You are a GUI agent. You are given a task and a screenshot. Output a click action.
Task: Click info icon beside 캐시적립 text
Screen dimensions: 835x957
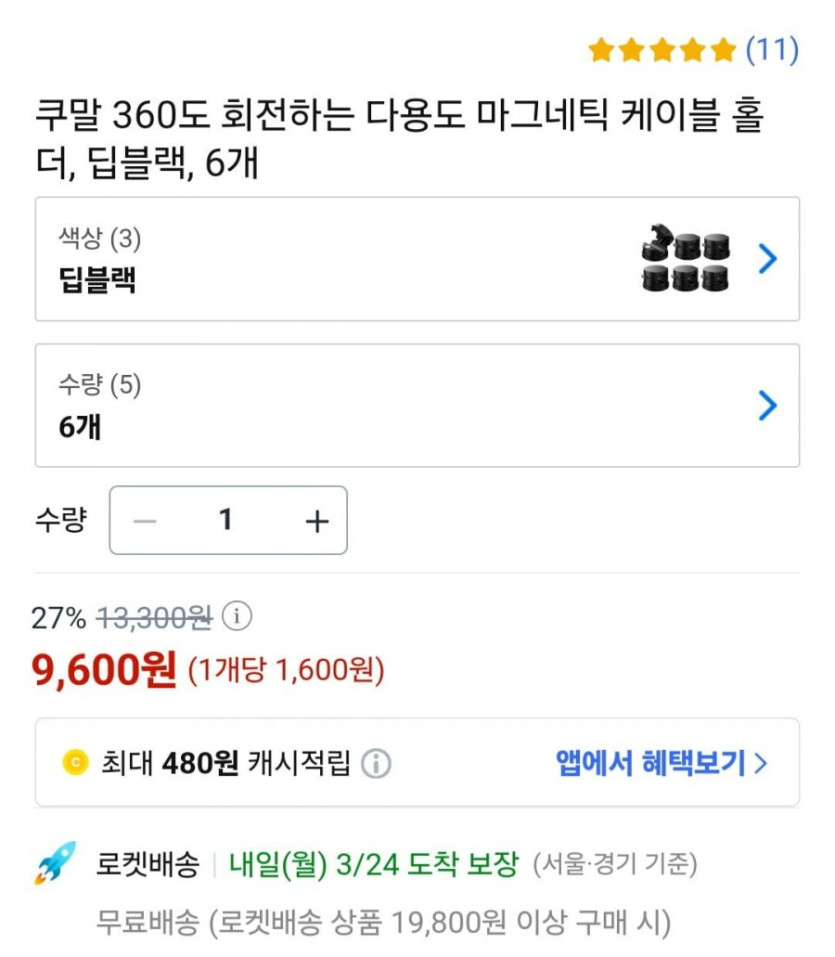pyautogui.click(x=375, y=764)
